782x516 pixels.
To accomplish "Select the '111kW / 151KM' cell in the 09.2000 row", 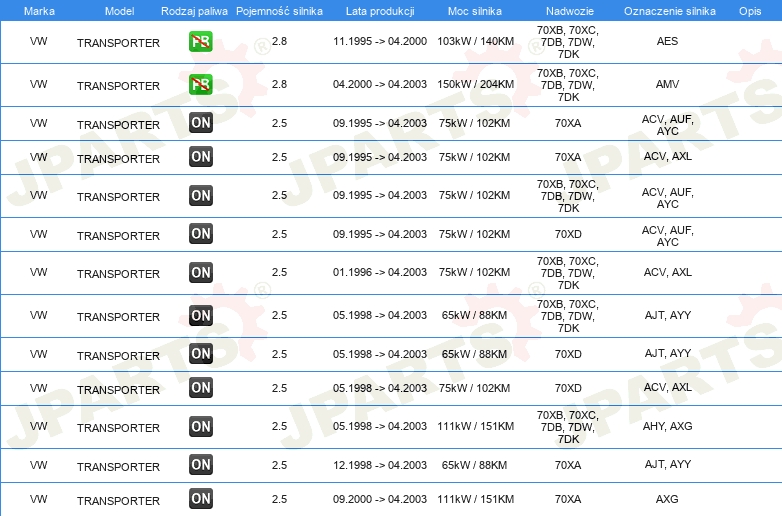I will [x=475, y=499].
